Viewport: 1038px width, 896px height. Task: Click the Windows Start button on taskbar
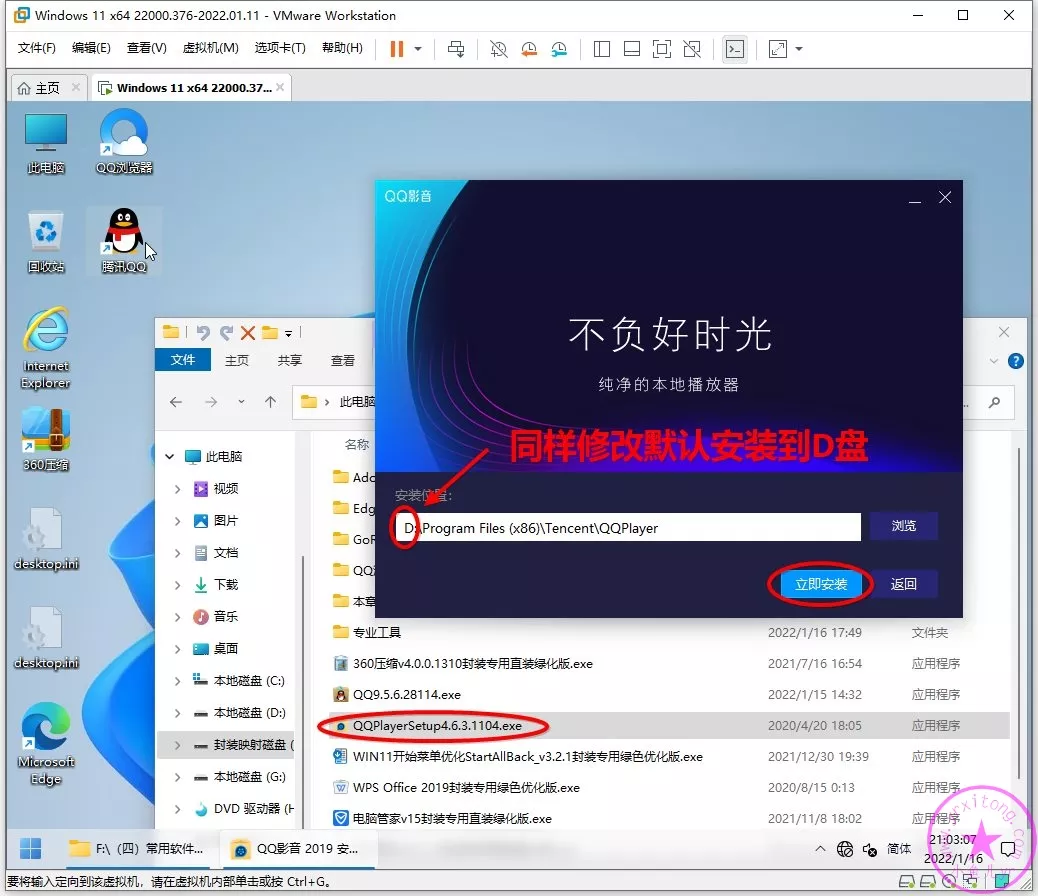(31, 848)
